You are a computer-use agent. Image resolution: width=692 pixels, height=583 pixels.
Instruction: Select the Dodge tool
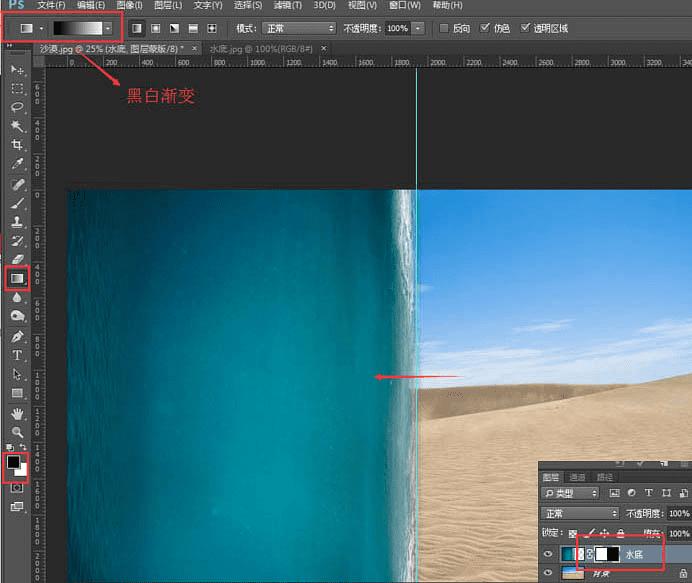point(17,316)
